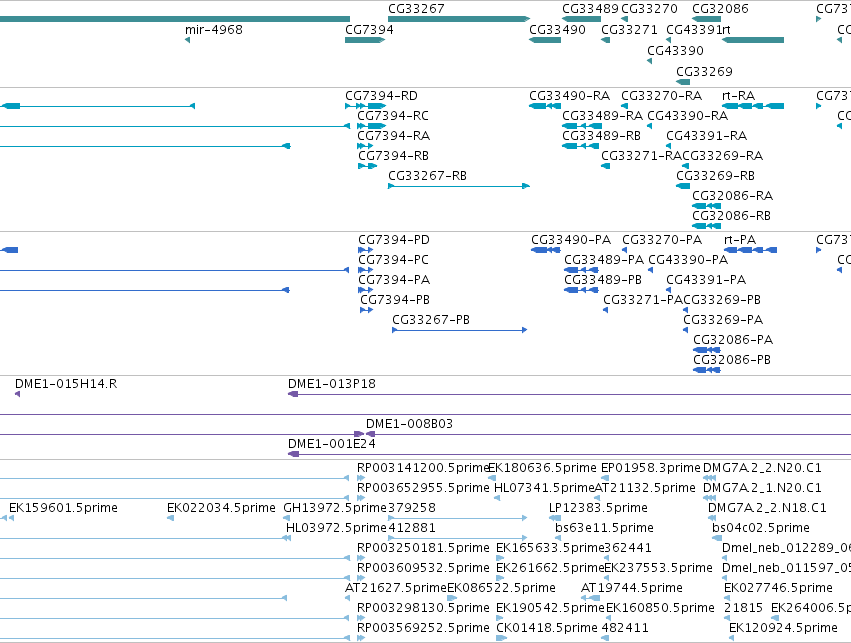The height and width of the screenshot is (643, 851).
Task: Open the CG33269 gene label
Action: tap(704, 72)
